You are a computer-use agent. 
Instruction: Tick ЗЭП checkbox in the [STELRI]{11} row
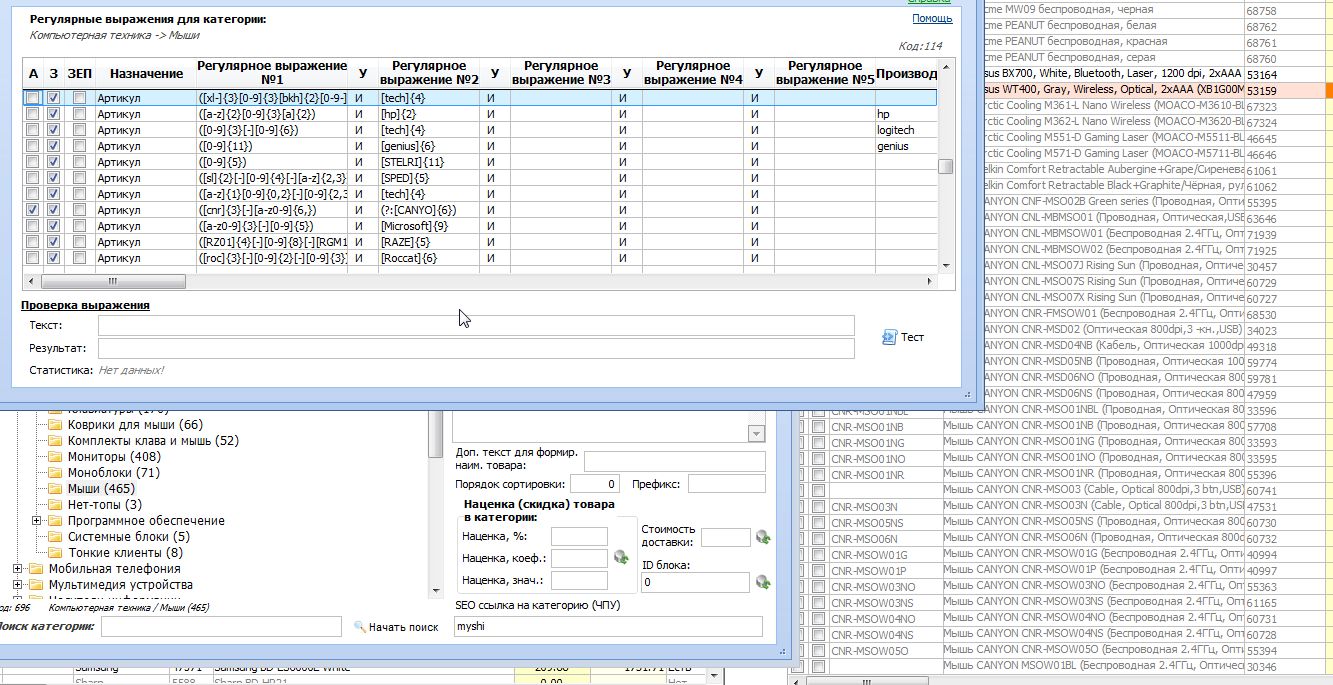(79, 162)
